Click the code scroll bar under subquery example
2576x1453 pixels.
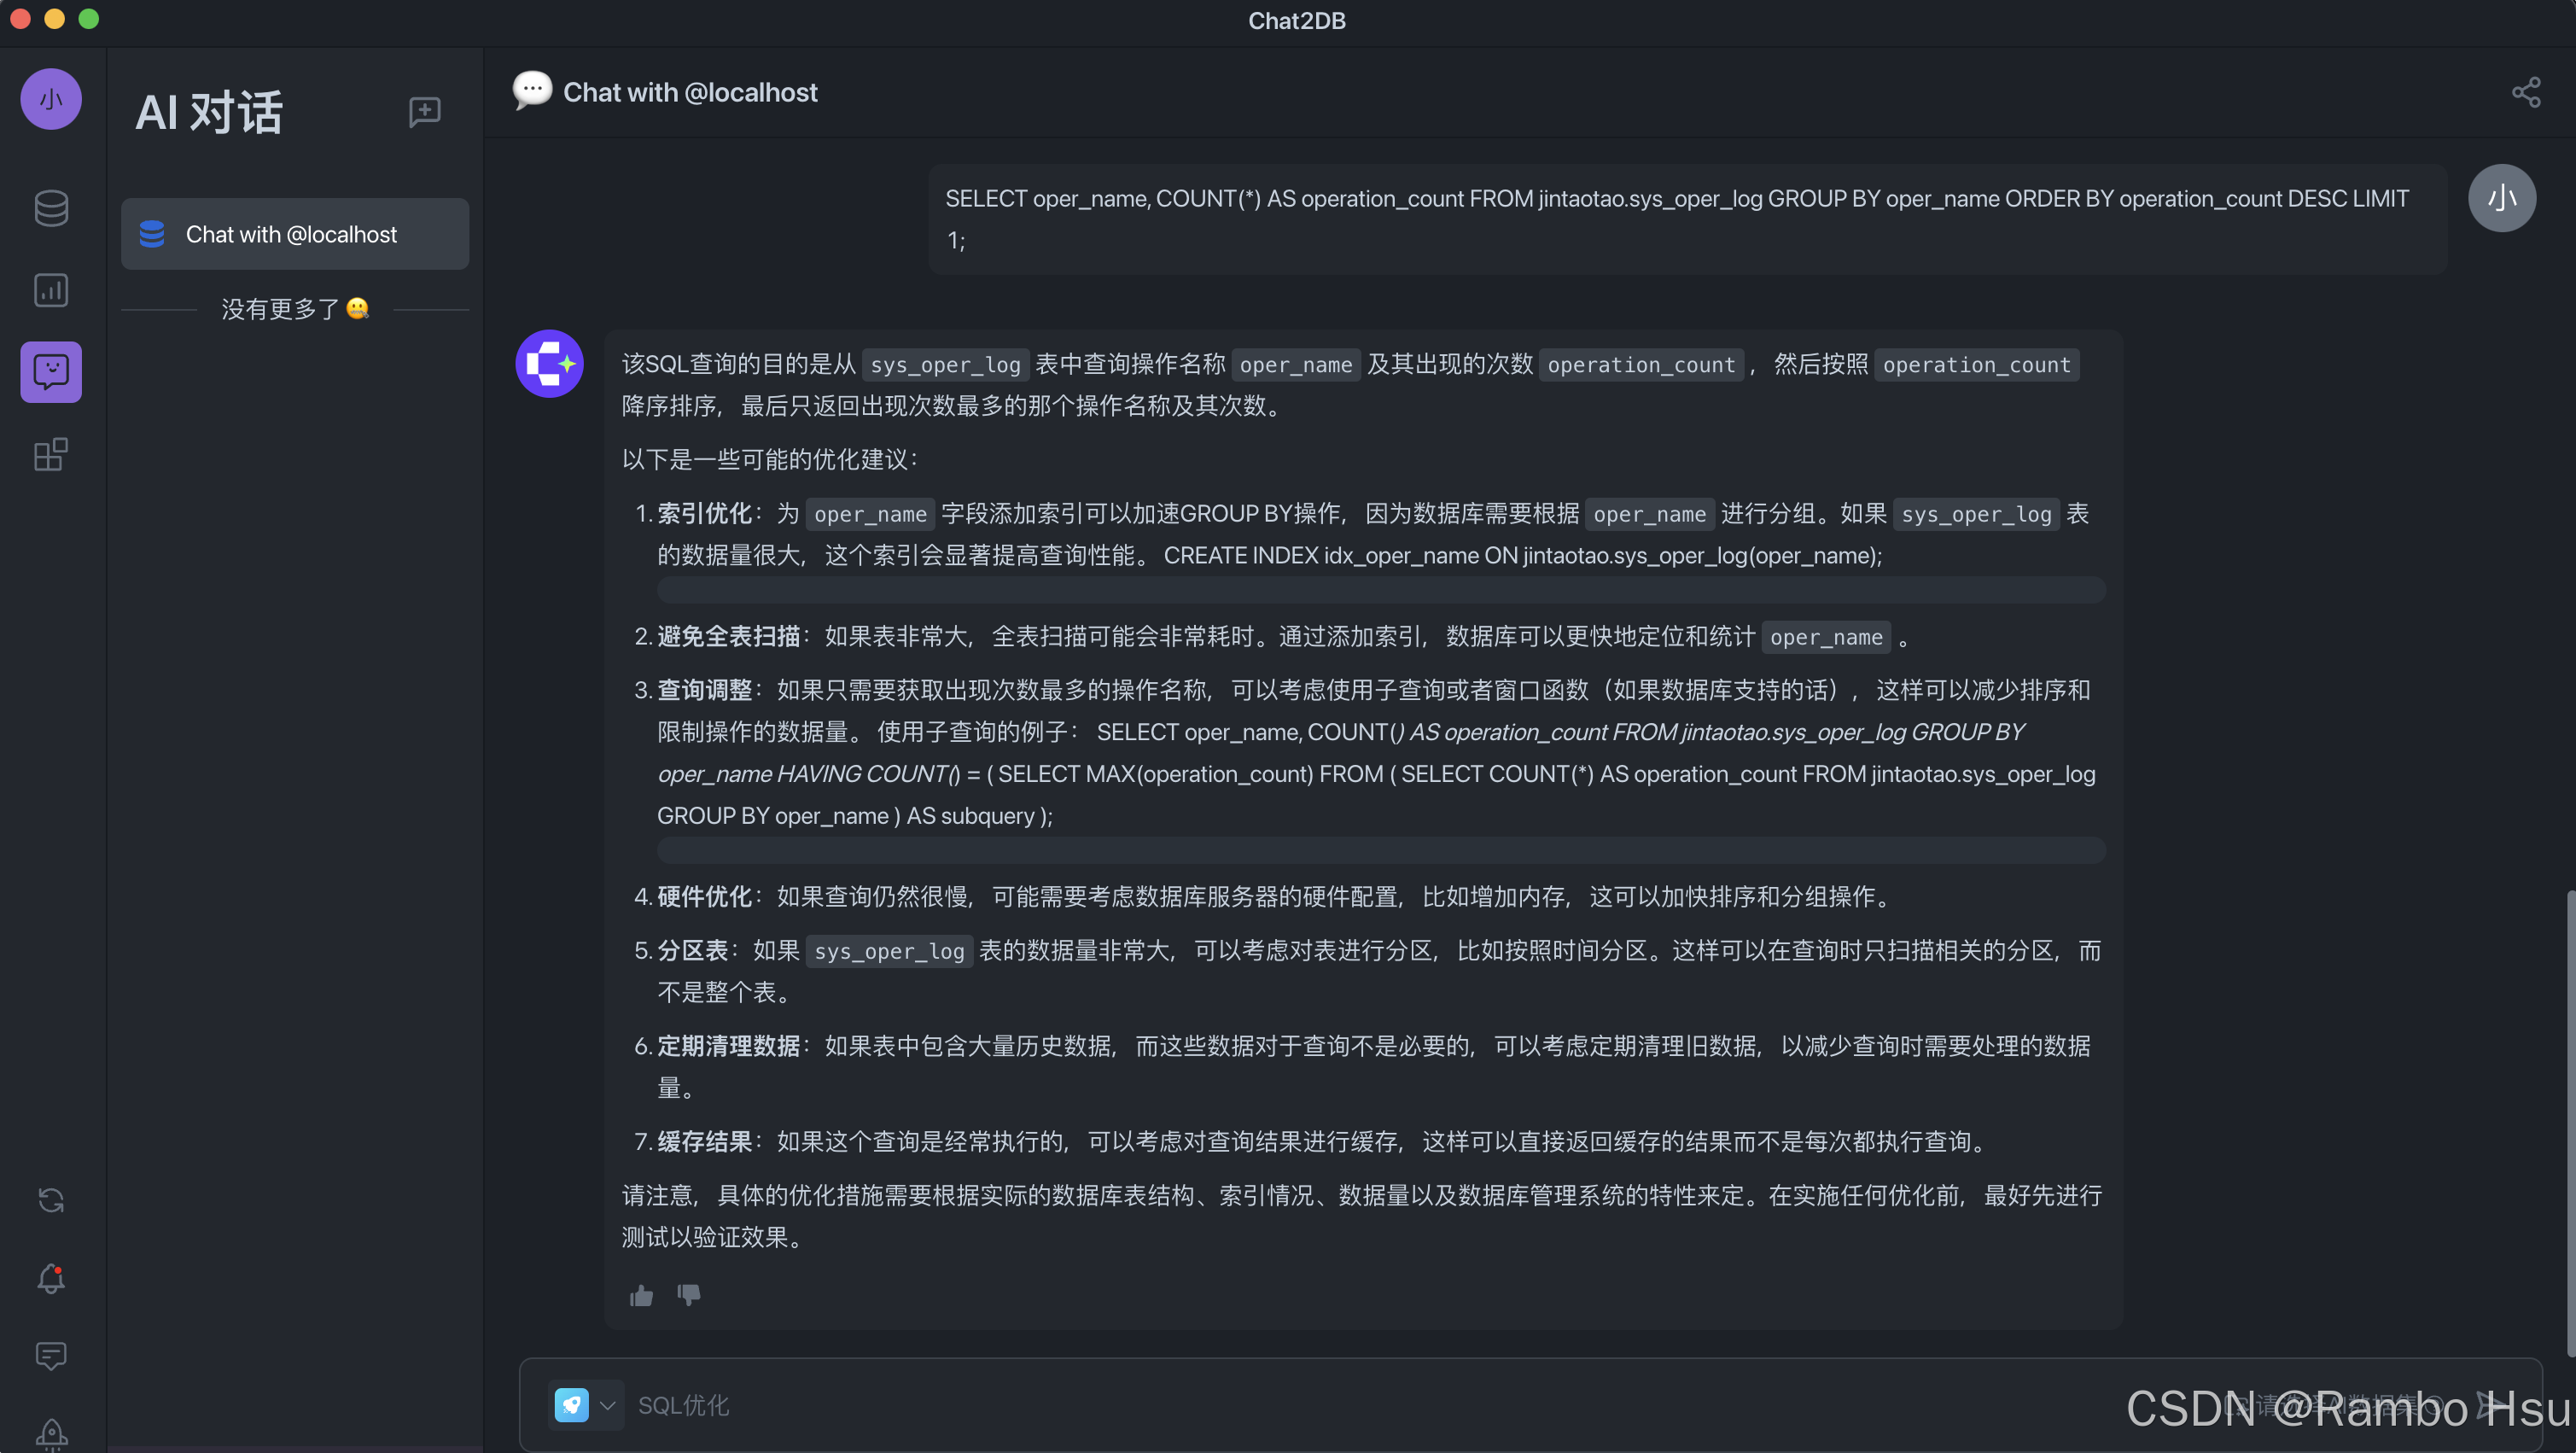click(1381, 850)
